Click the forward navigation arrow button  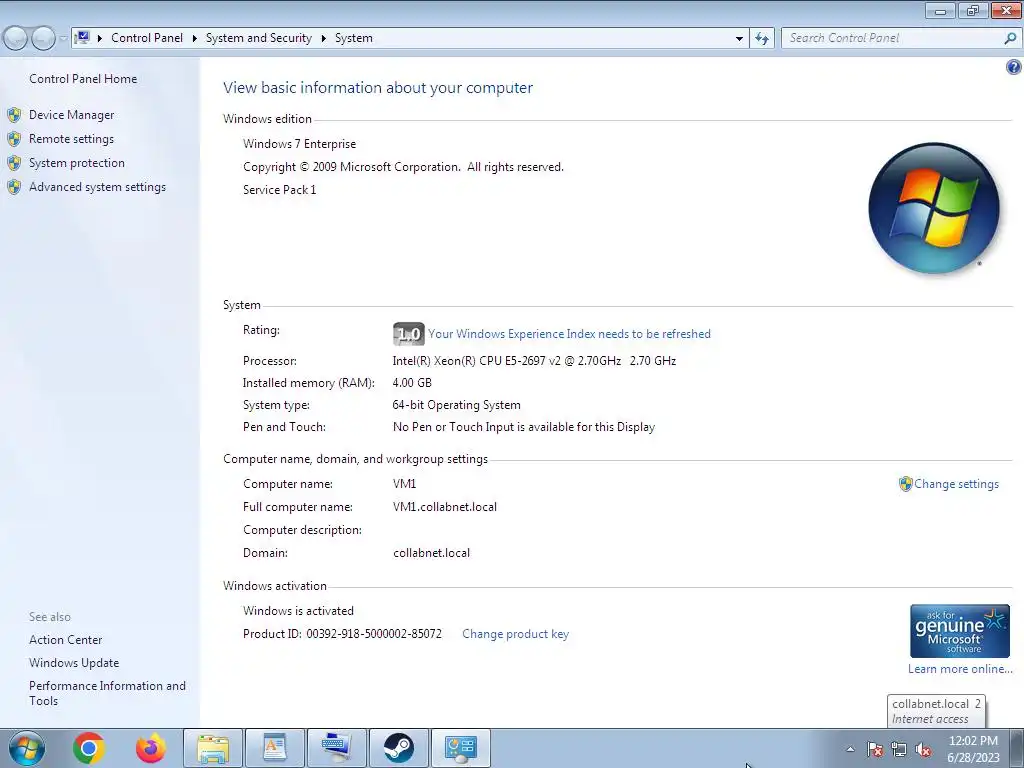pyautogui.click(x=43, y=39)
